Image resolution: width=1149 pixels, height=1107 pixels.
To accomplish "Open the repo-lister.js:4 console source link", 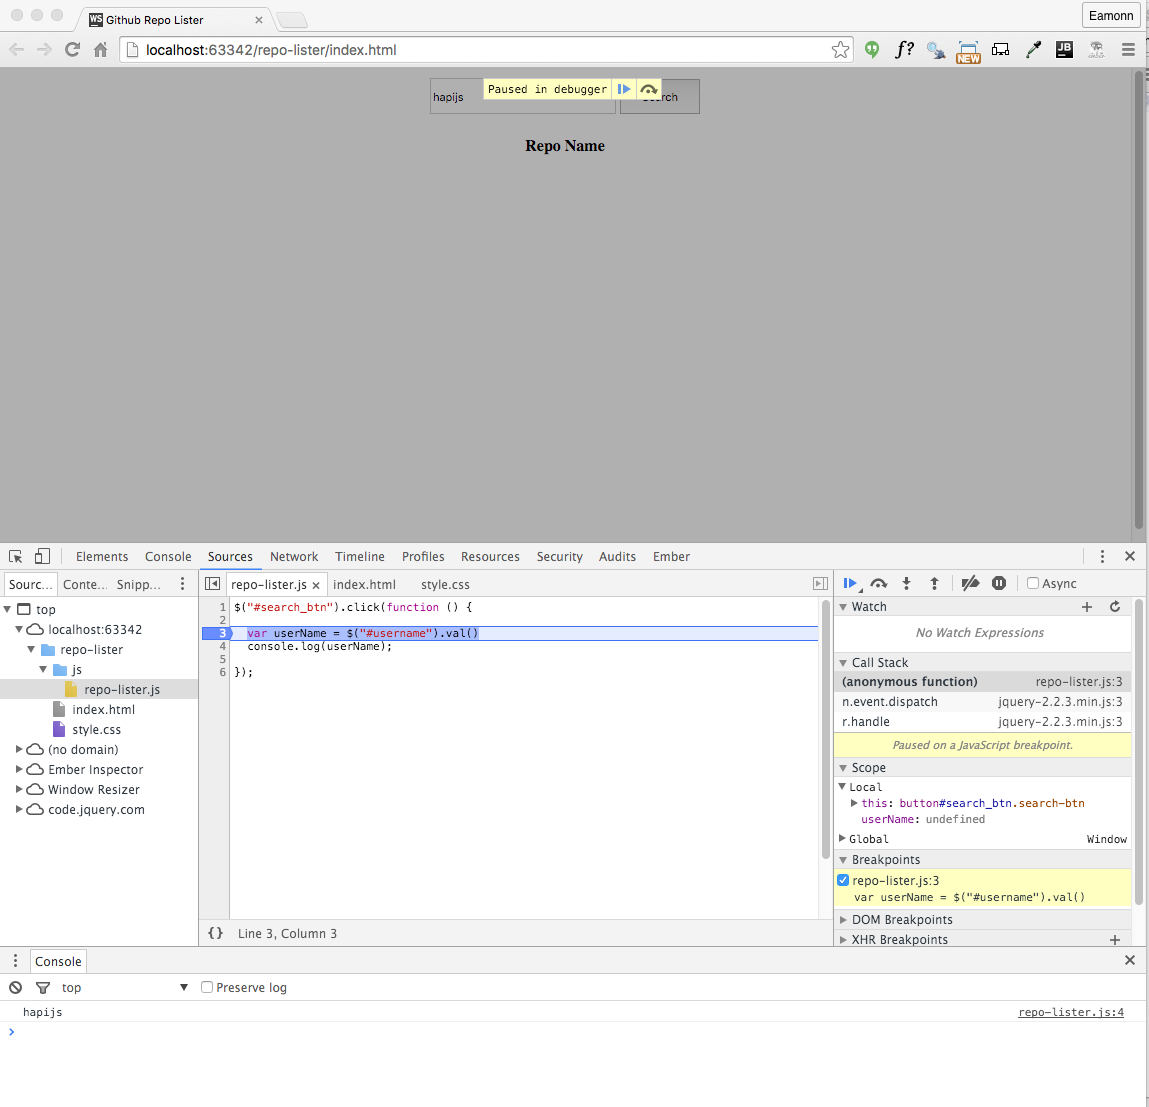I will click(x=1070, y=1013).
